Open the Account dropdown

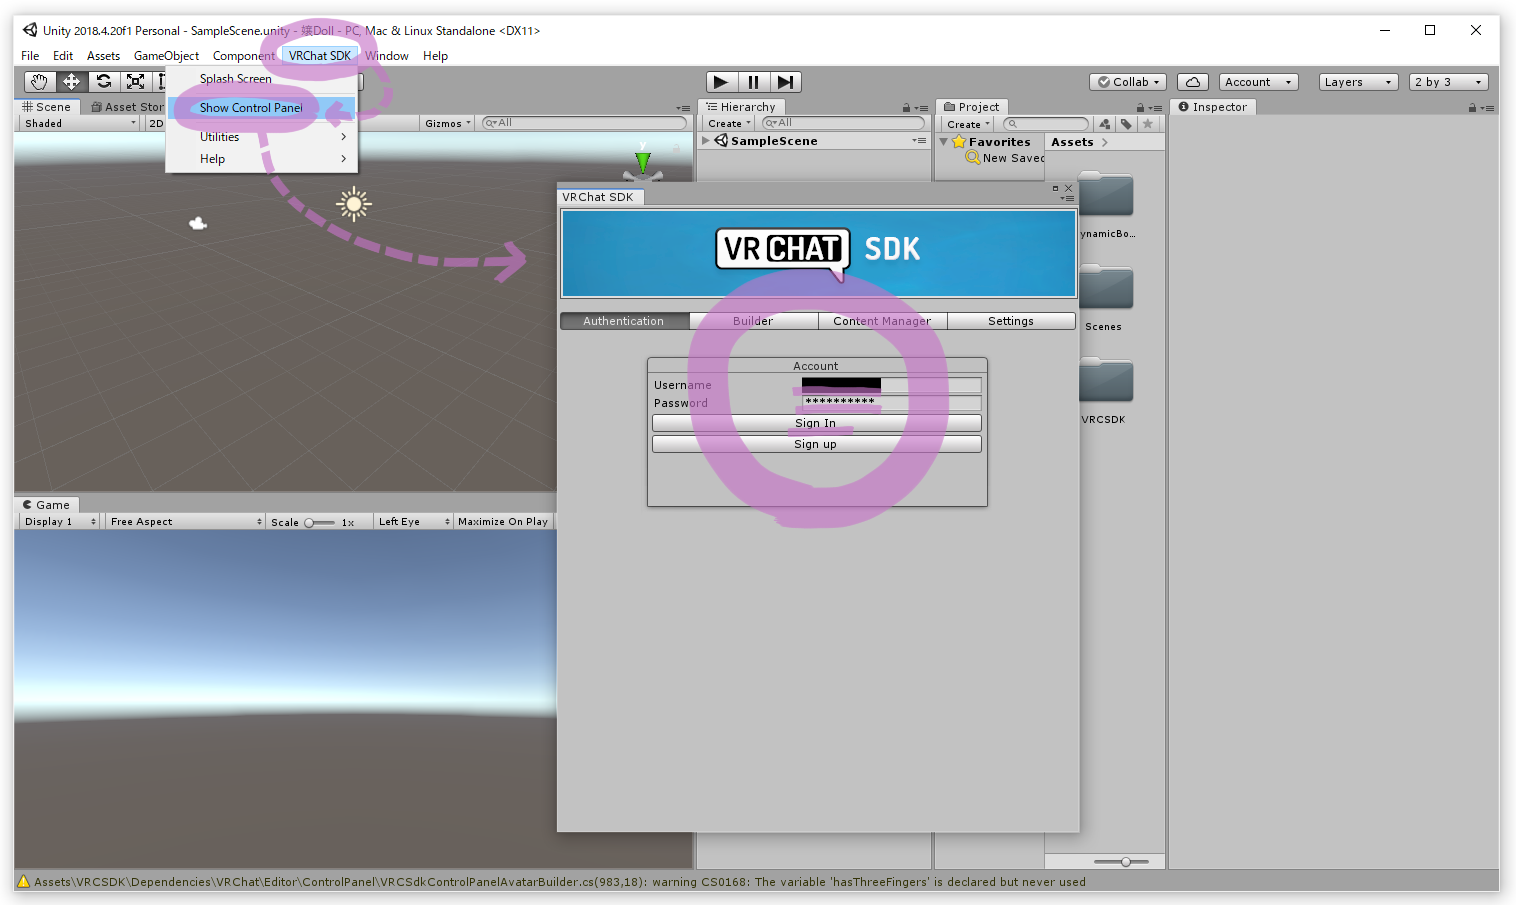point(1258,82)
